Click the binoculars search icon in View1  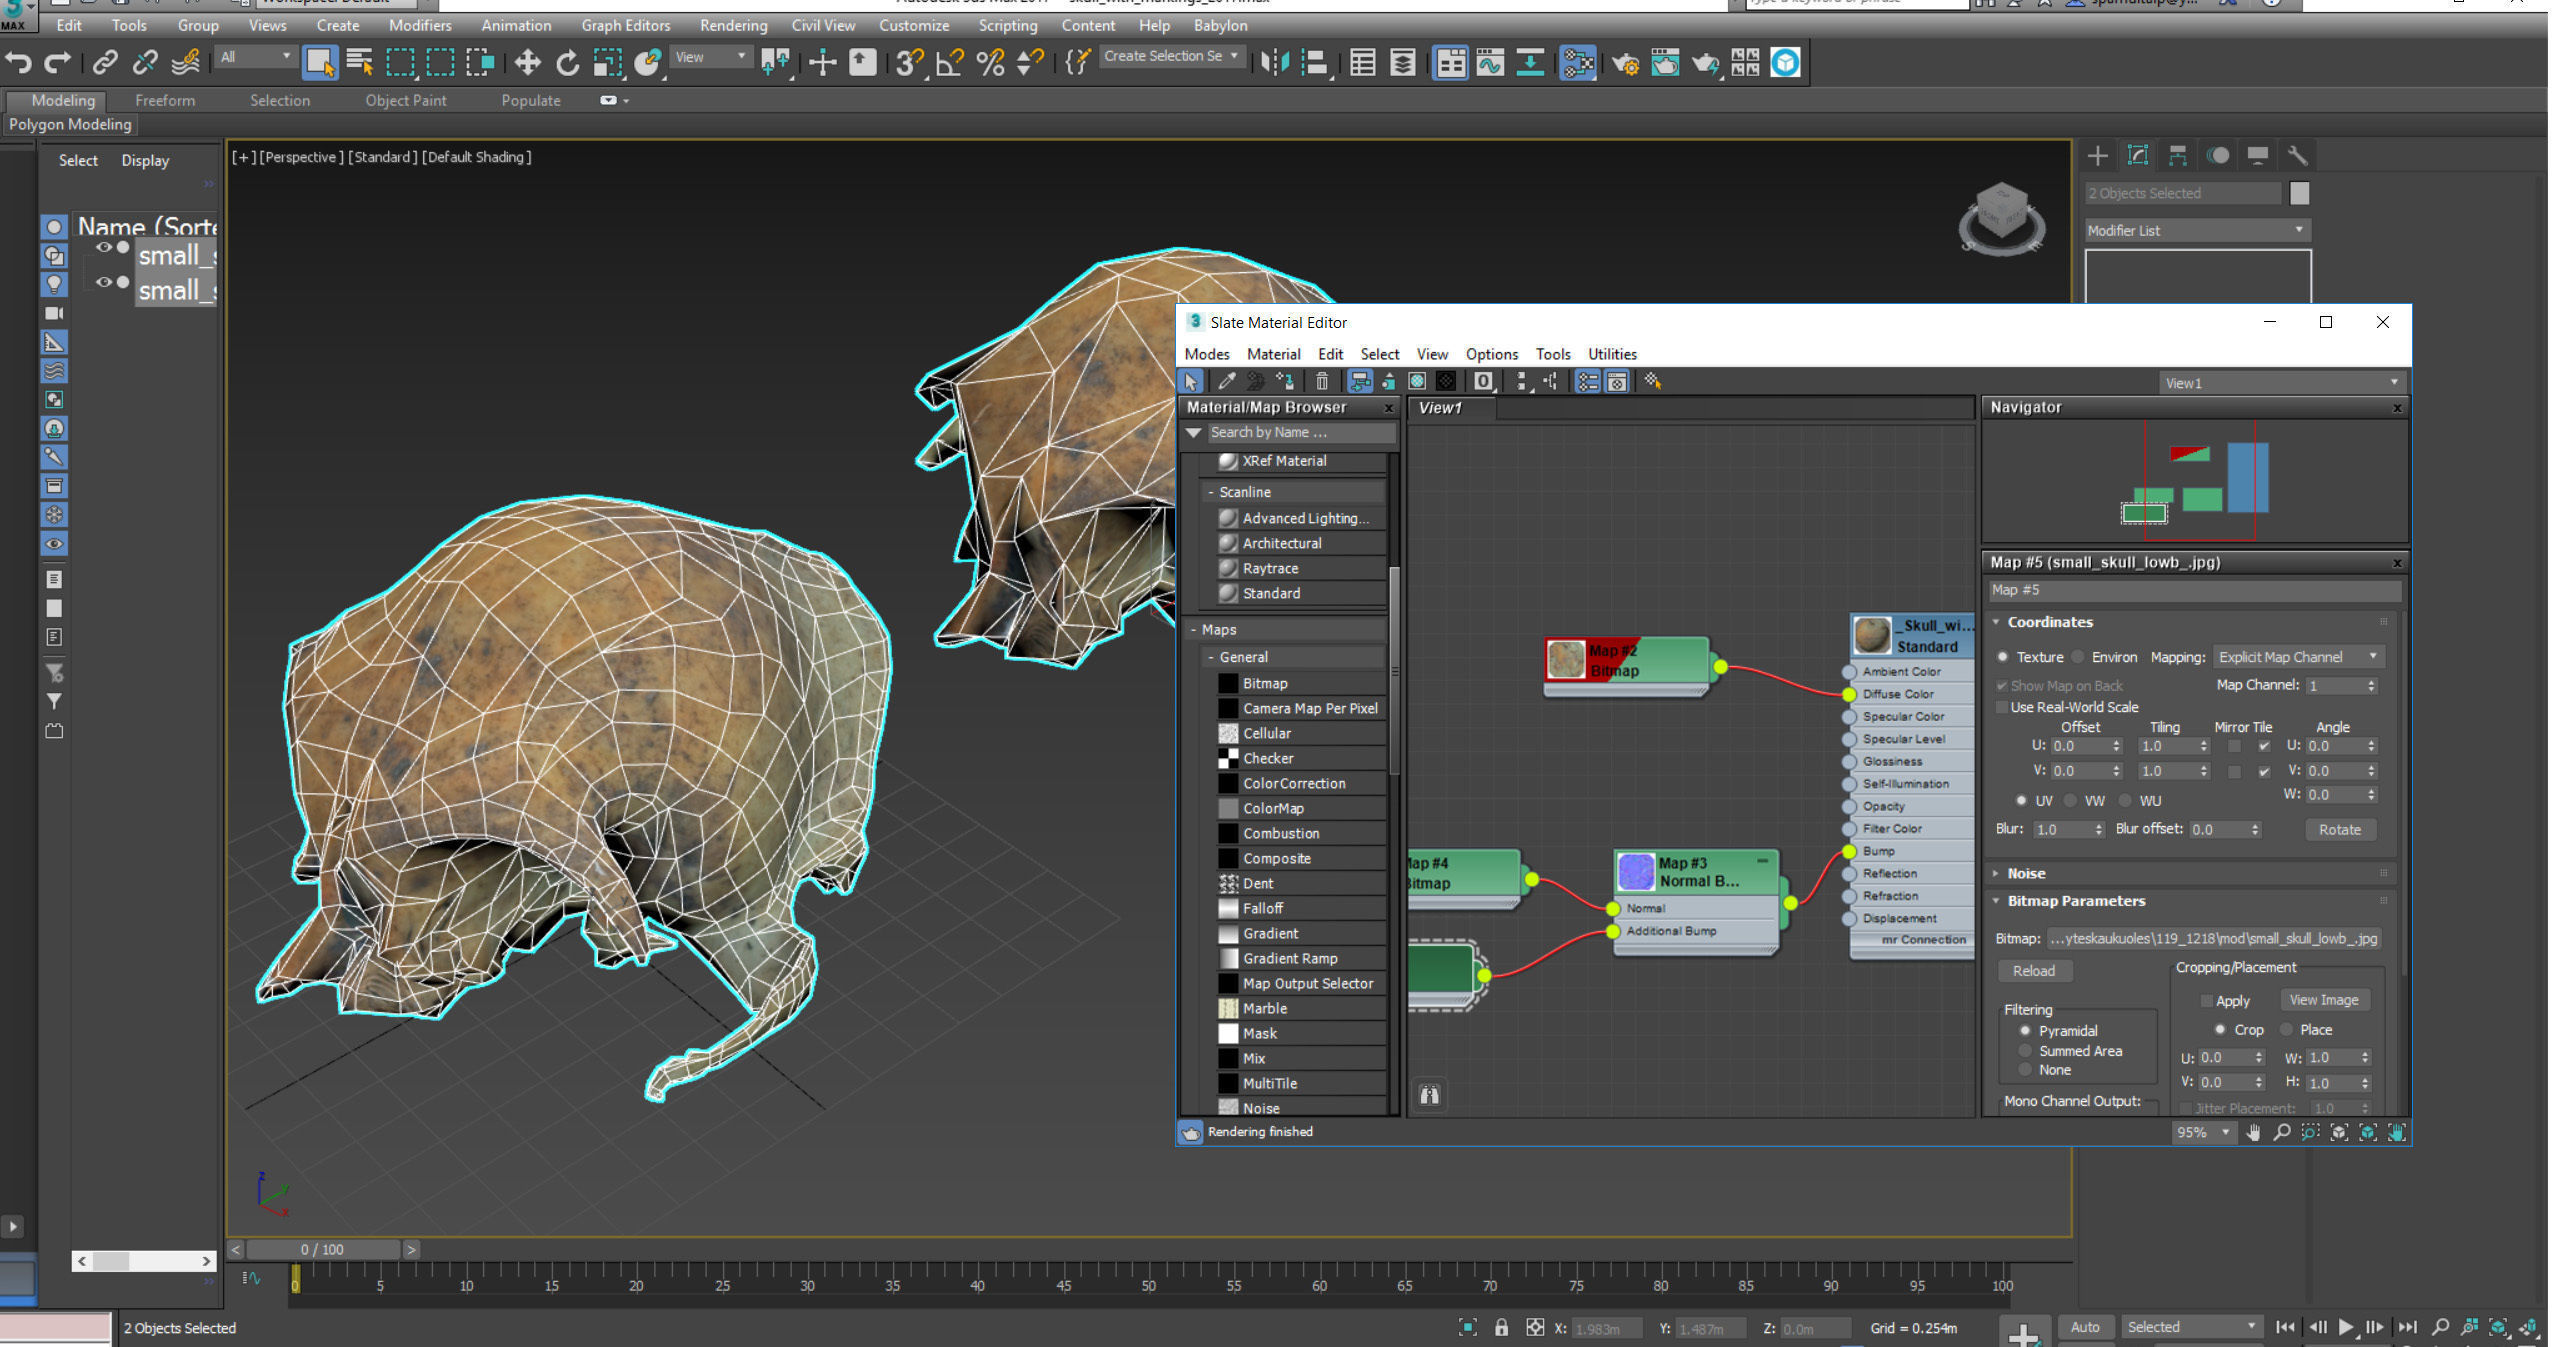point(1429,1094)
